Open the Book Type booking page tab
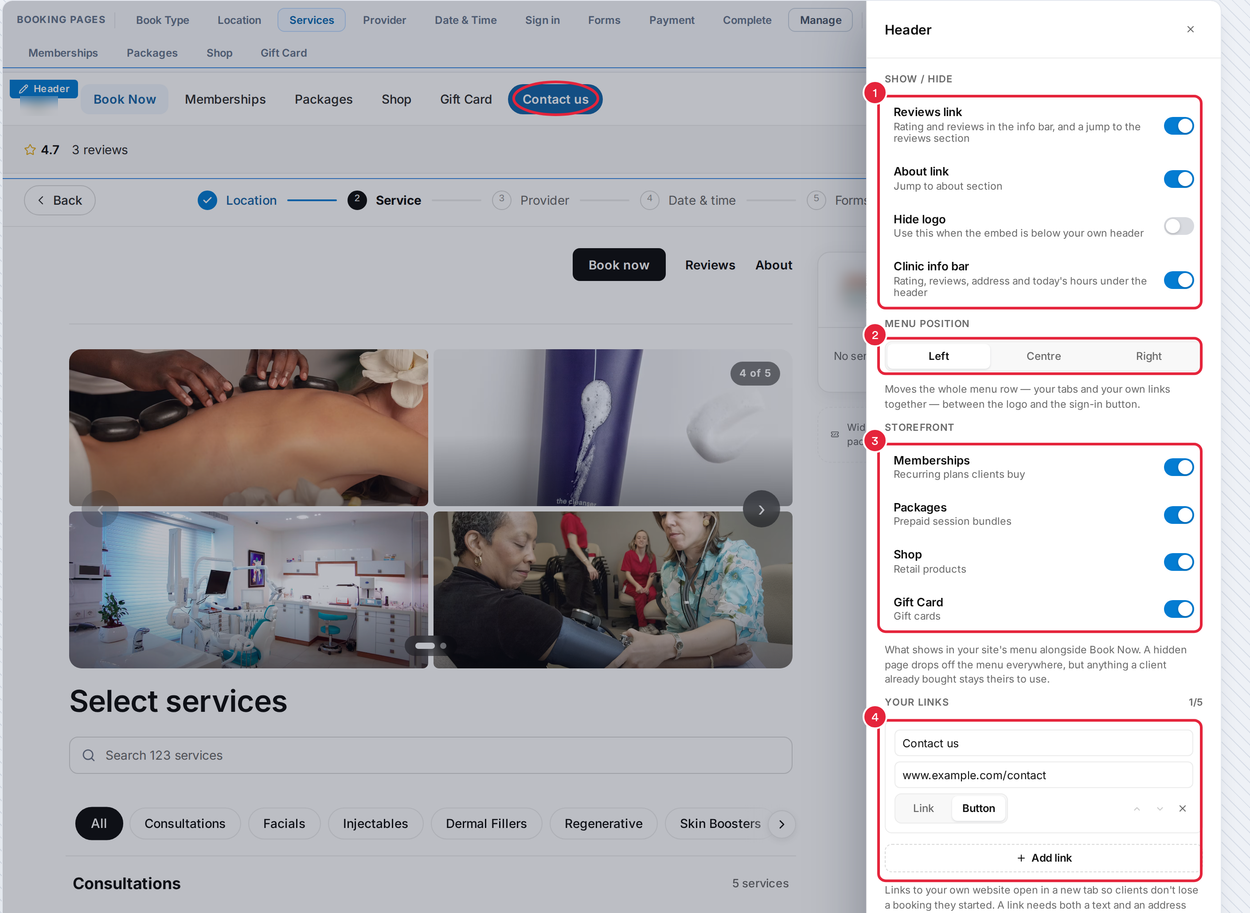This screenshot has width=1250, height=913. 162,20
